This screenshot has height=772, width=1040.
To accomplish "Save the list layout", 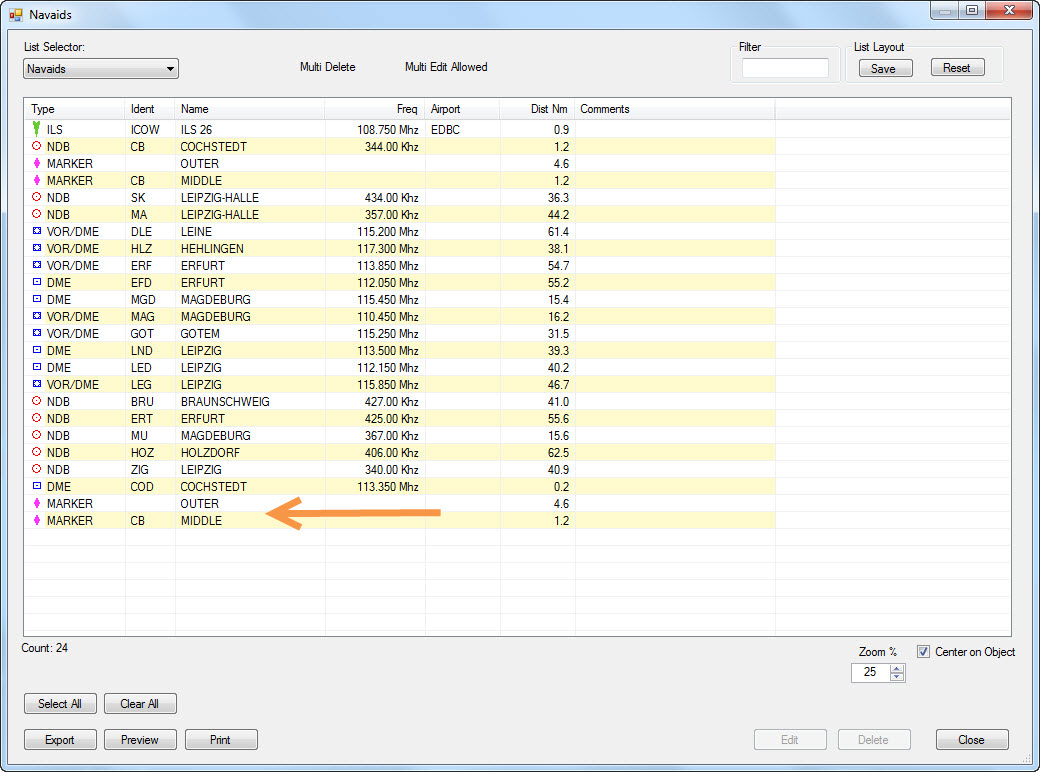I will [x=883, y=68].
